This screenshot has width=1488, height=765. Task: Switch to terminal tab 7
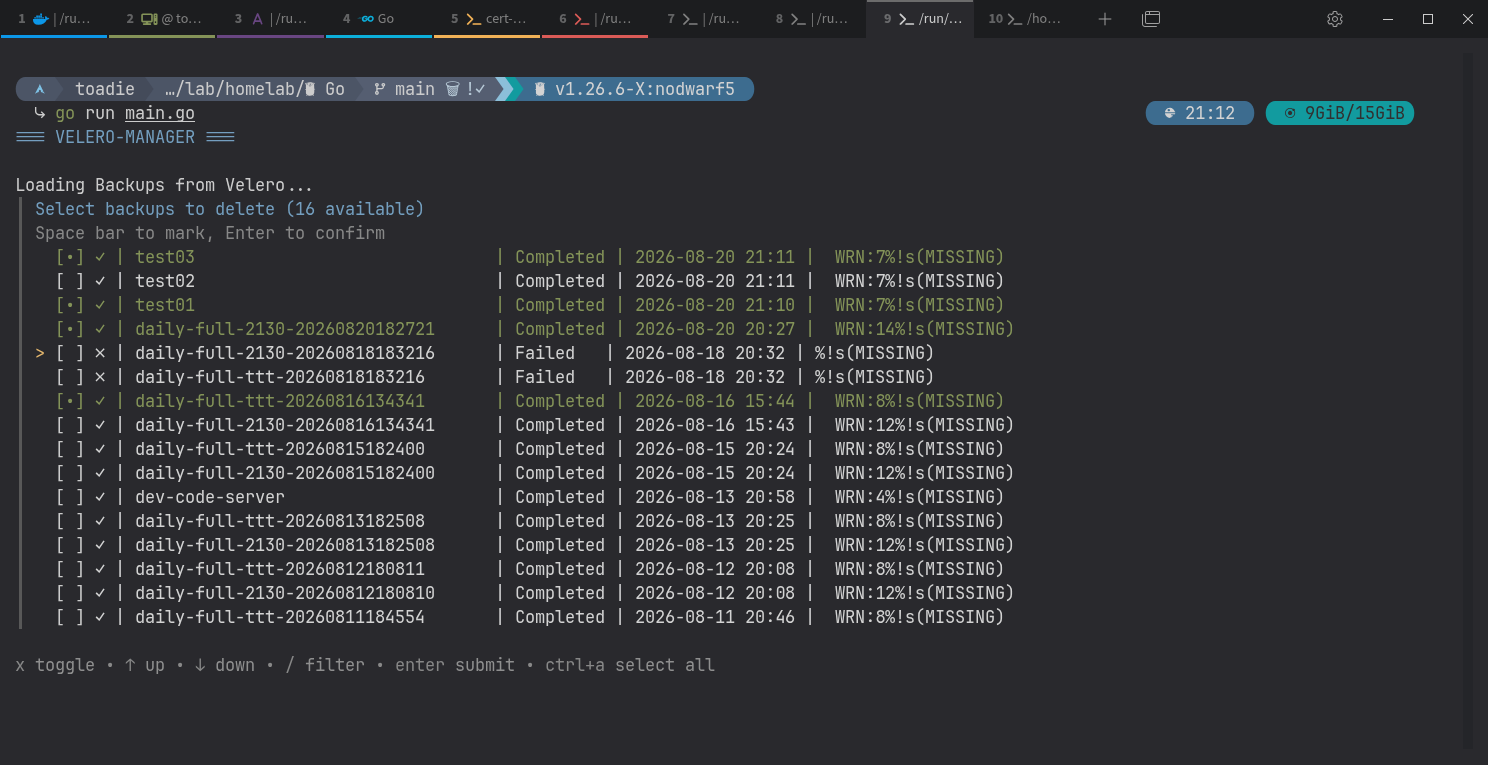pyautogui.click(x=703, y=19)
